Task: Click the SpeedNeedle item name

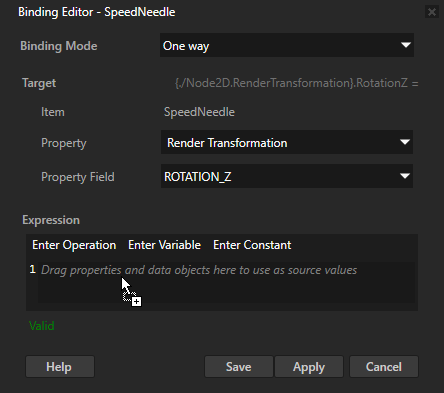Action: point(199,112)
